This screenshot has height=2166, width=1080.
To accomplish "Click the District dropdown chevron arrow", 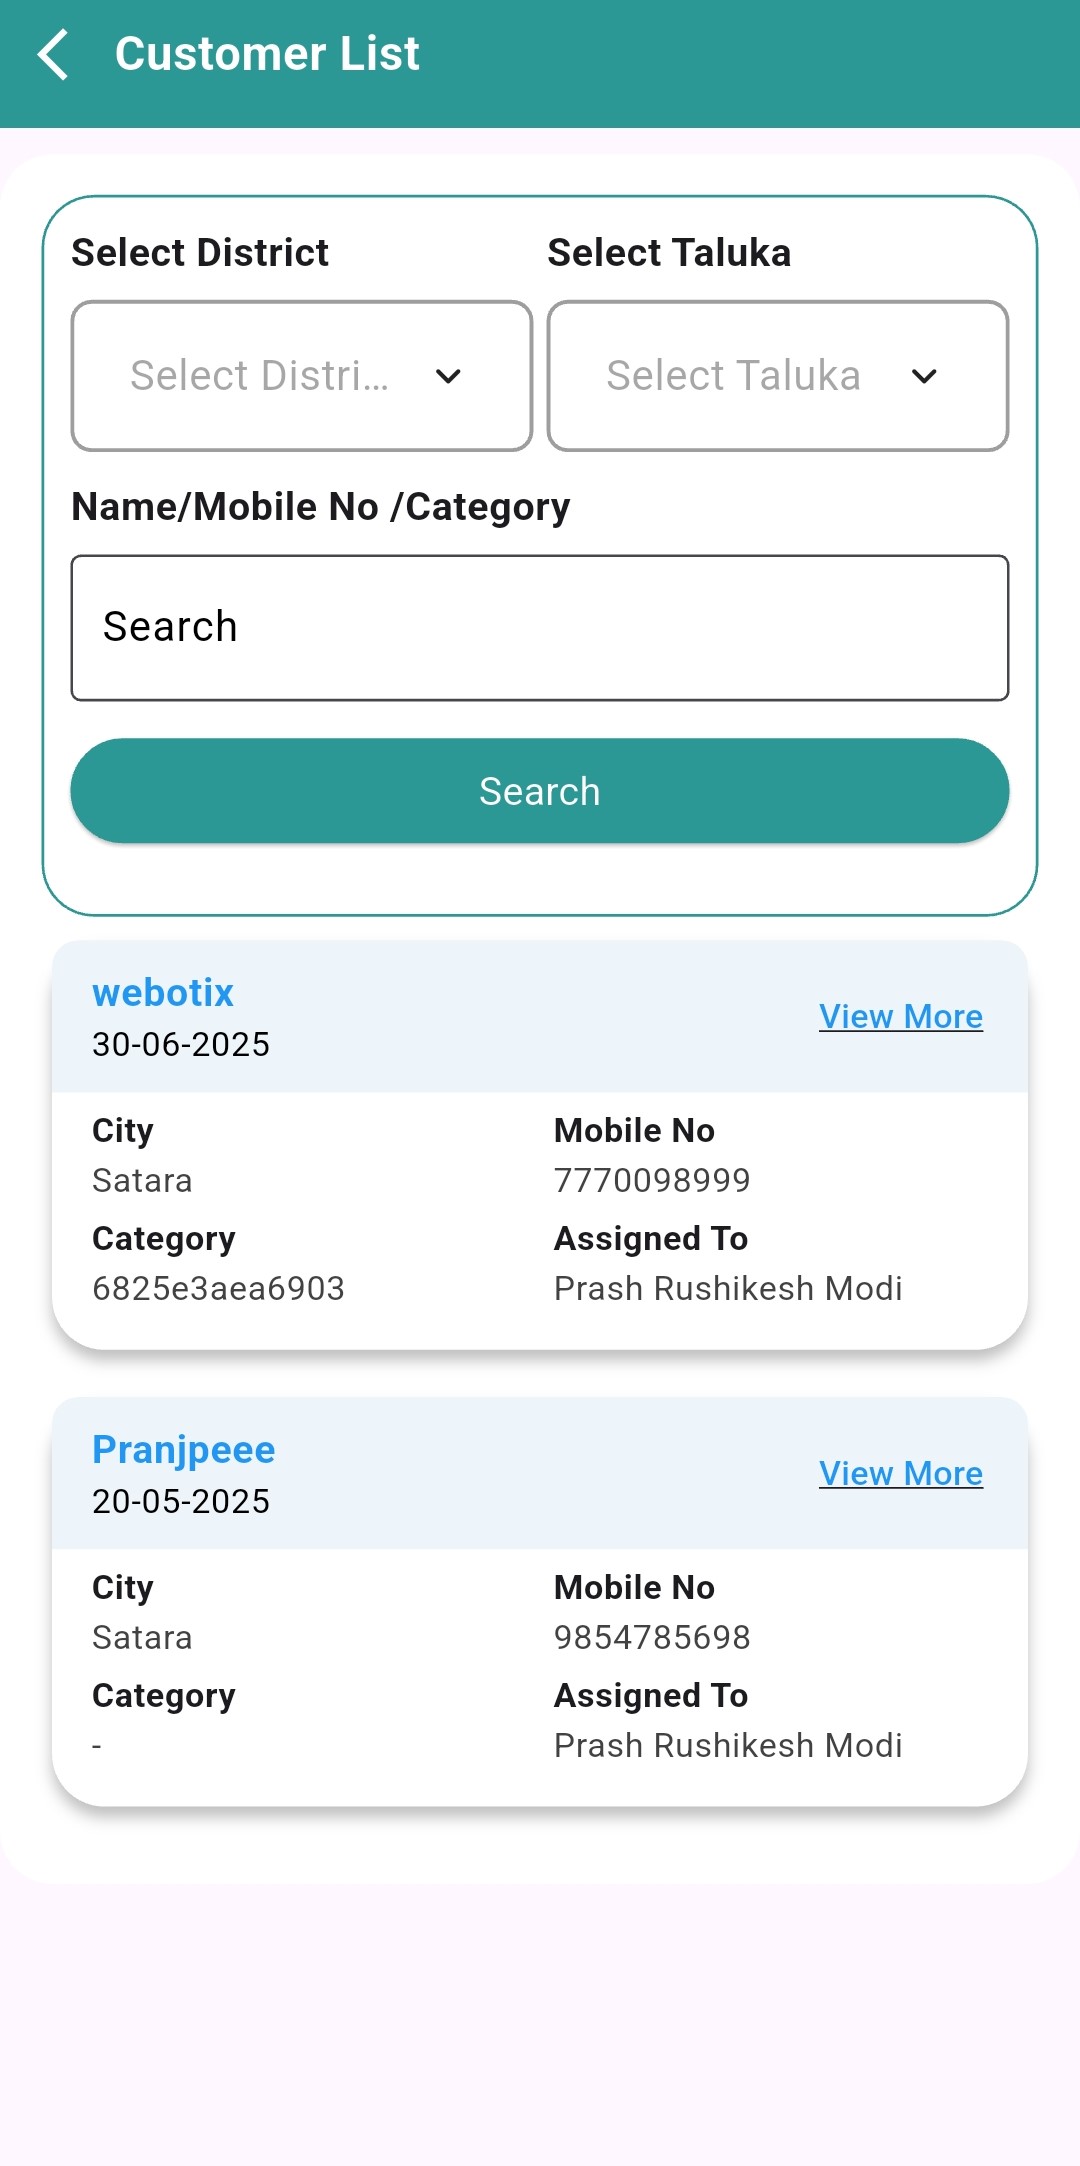I will (x=448, y=377).
